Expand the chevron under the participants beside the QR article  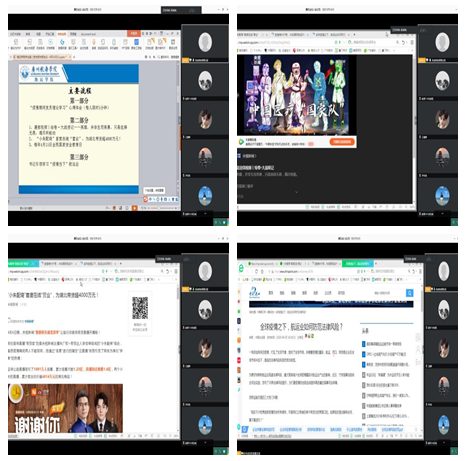[205, 442]
